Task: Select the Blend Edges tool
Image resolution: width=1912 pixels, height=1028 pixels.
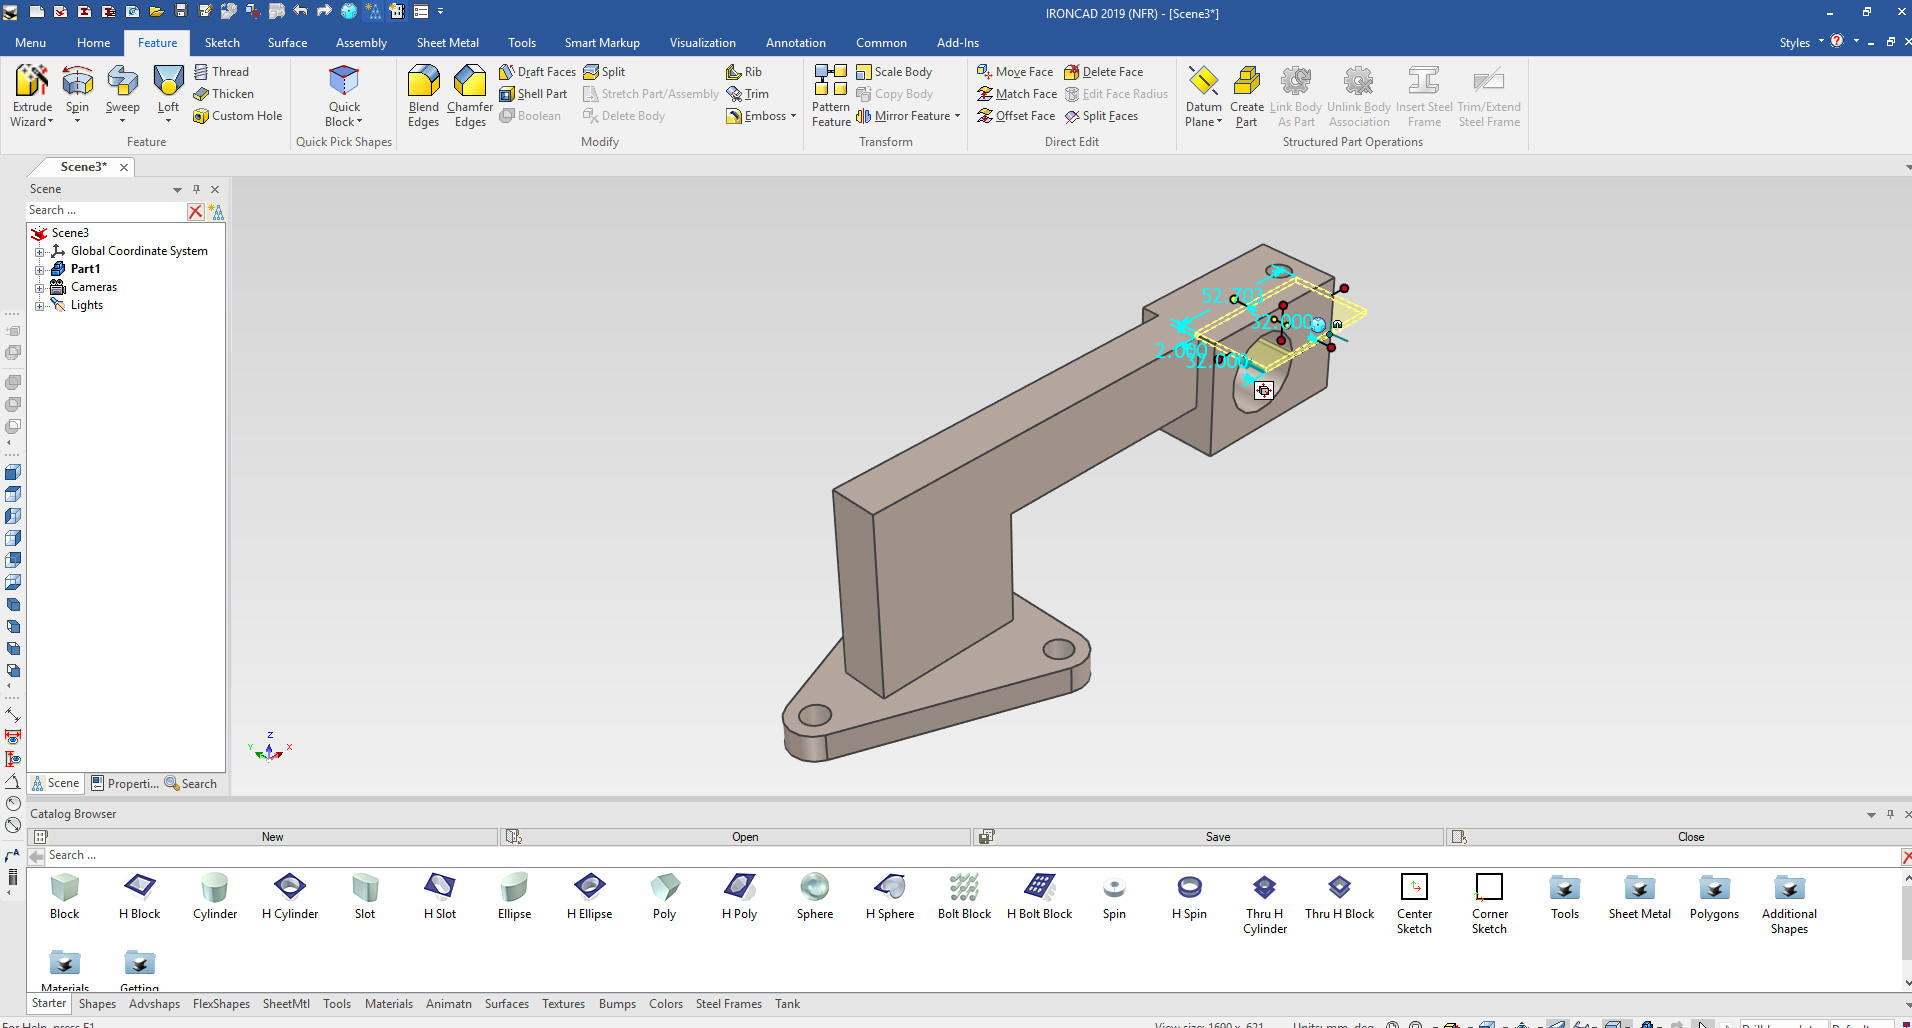Action: [x=423, y=83]
